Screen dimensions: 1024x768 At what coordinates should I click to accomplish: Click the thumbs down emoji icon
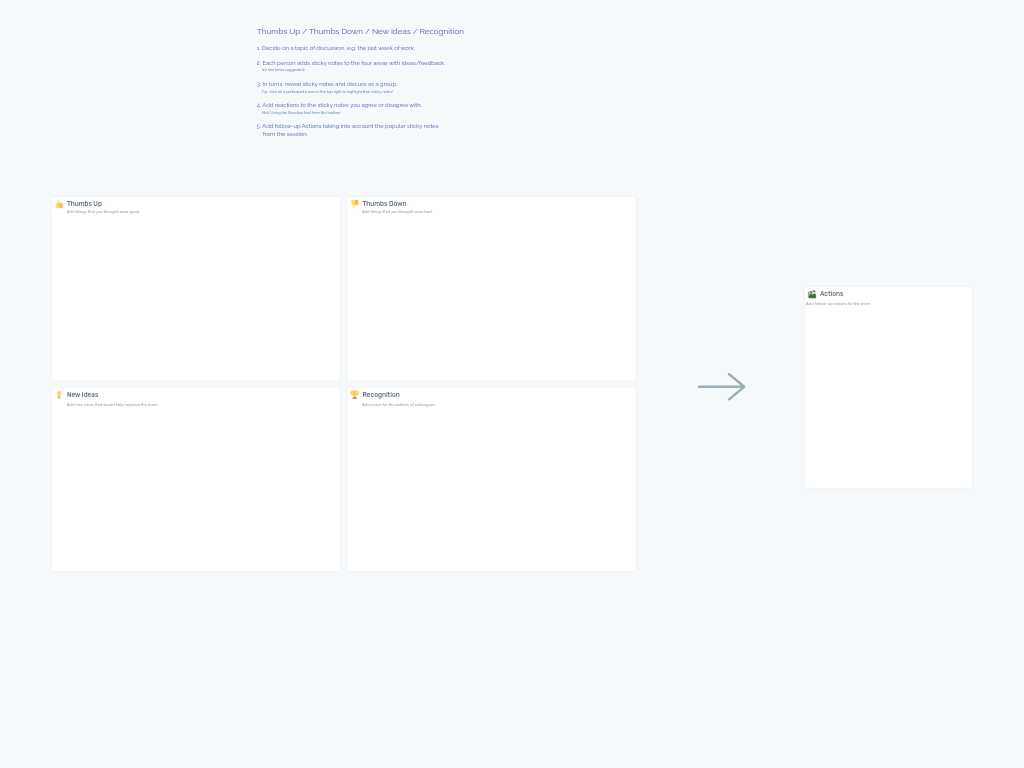coord(355,204)
